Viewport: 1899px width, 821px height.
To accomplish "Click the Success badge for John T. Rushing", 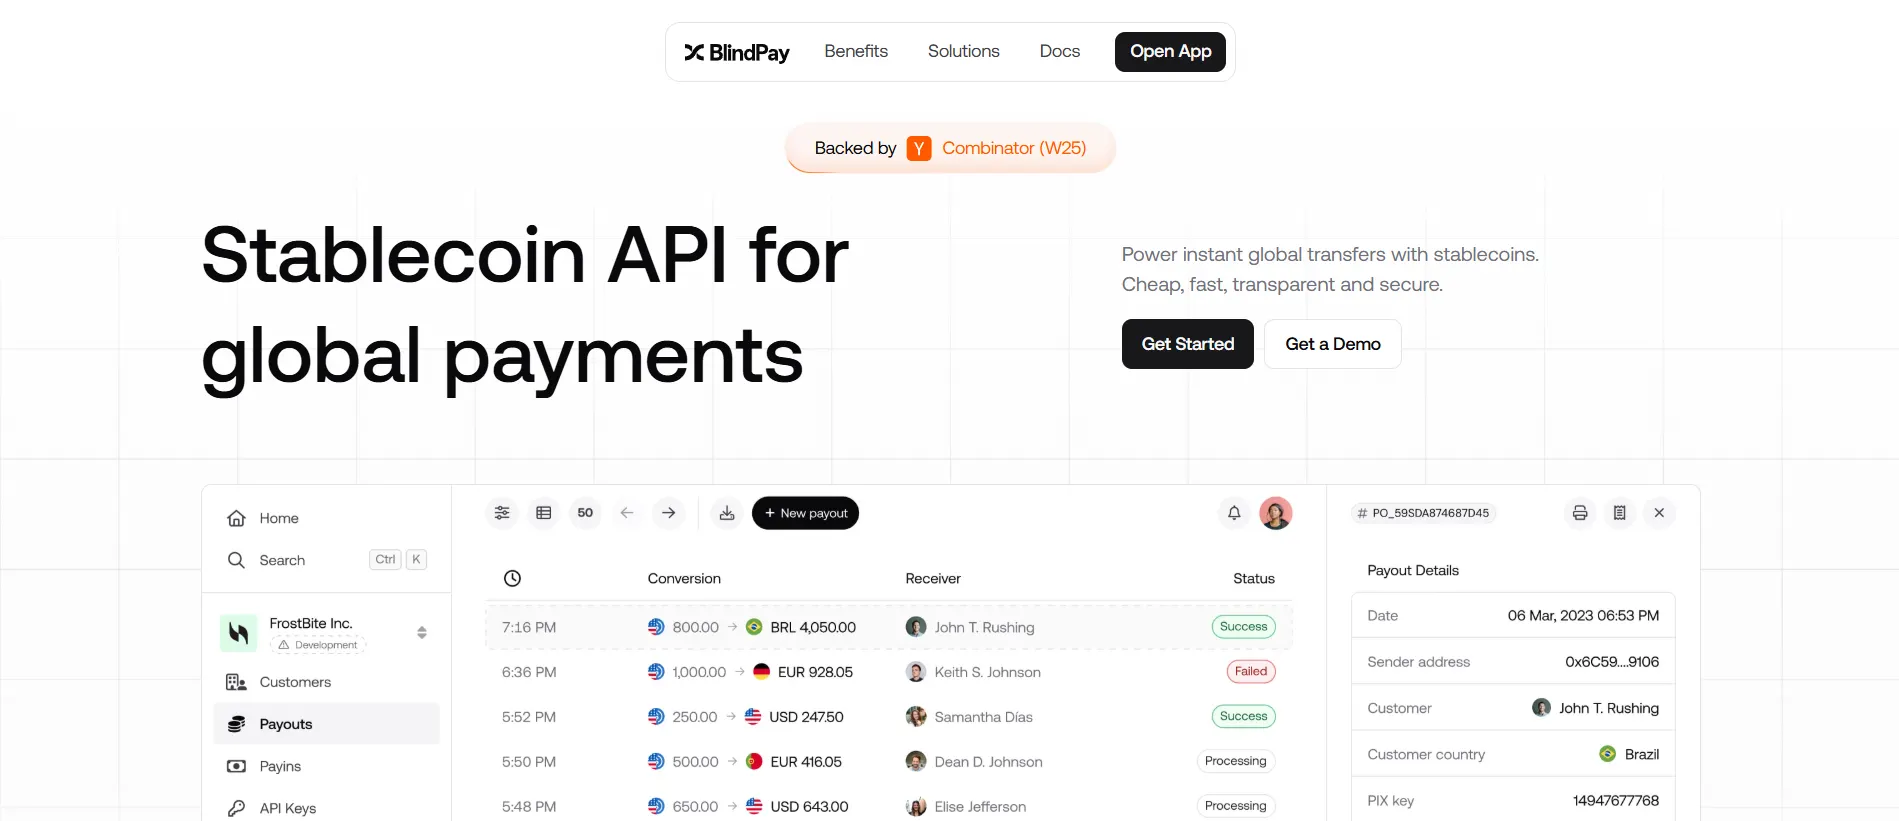I will coord(1243,627).
